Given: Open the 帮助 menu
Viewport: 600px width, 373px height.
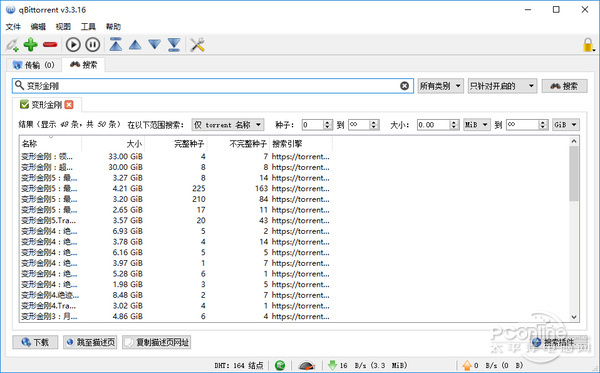Looking at the screenshot, I should click(x=113, y=26).
